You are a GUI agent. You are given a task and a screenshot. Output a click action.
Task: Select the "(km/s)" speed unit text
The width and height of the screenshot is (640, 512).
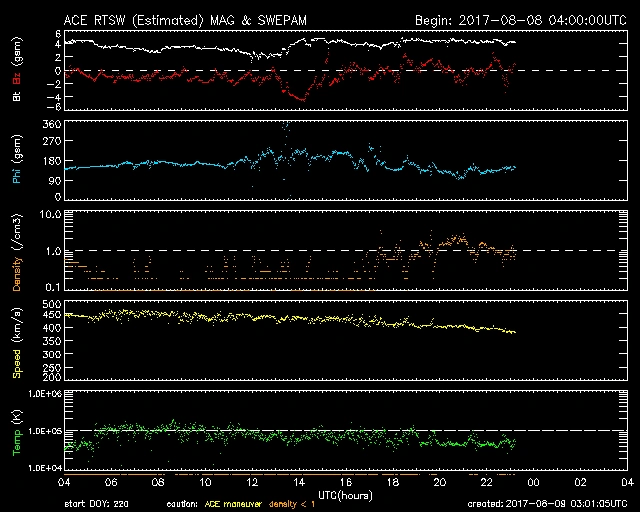coord(17,325)
